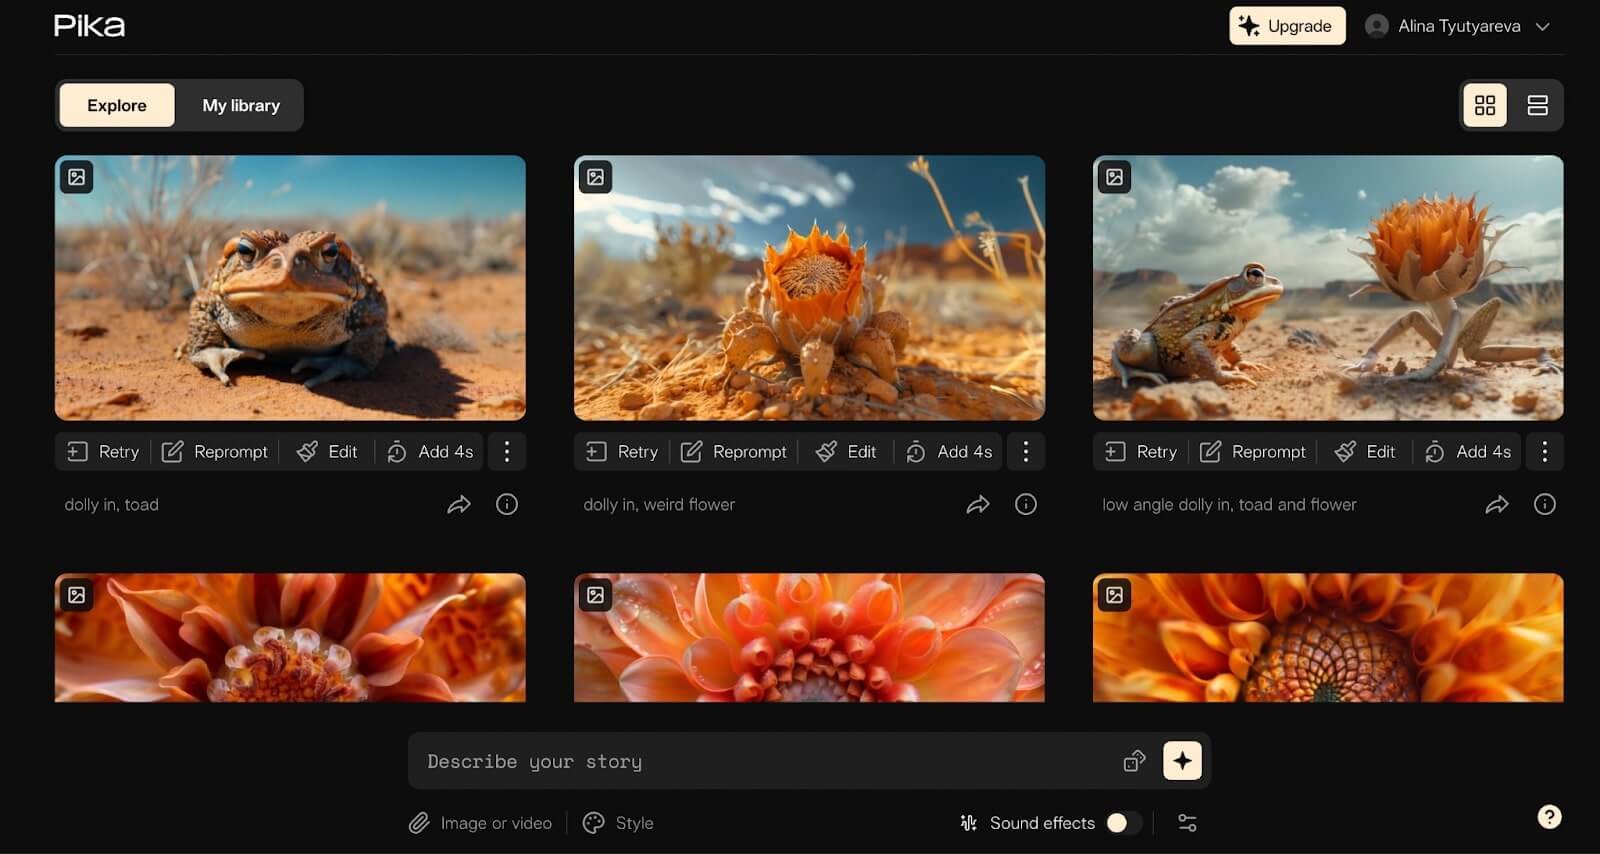Share the 'dolly in, weird flower' video
This screenshot has width=1600, height=854.
(x=978, y=505)
